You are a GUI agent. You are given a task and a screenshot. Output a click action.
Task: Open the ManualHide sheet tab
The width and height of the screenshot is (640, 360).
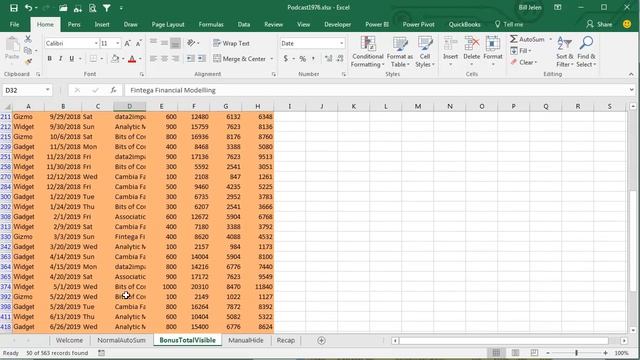click(246, 340)
